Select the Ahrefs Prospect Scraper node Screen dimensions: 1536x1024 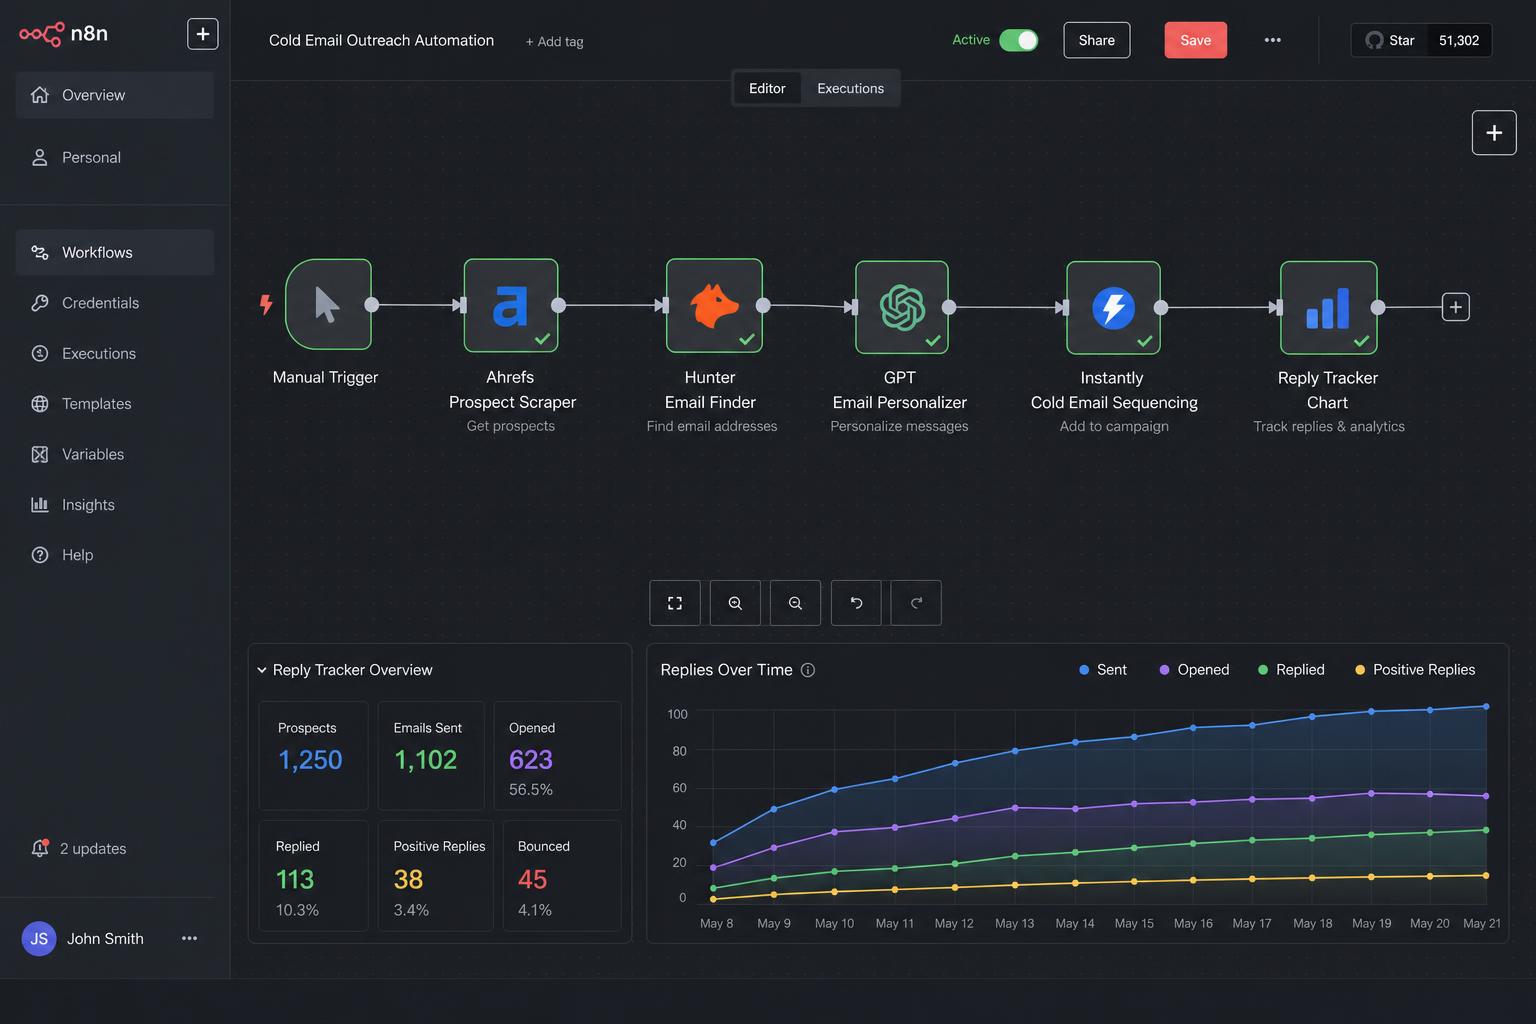point(511,305)
